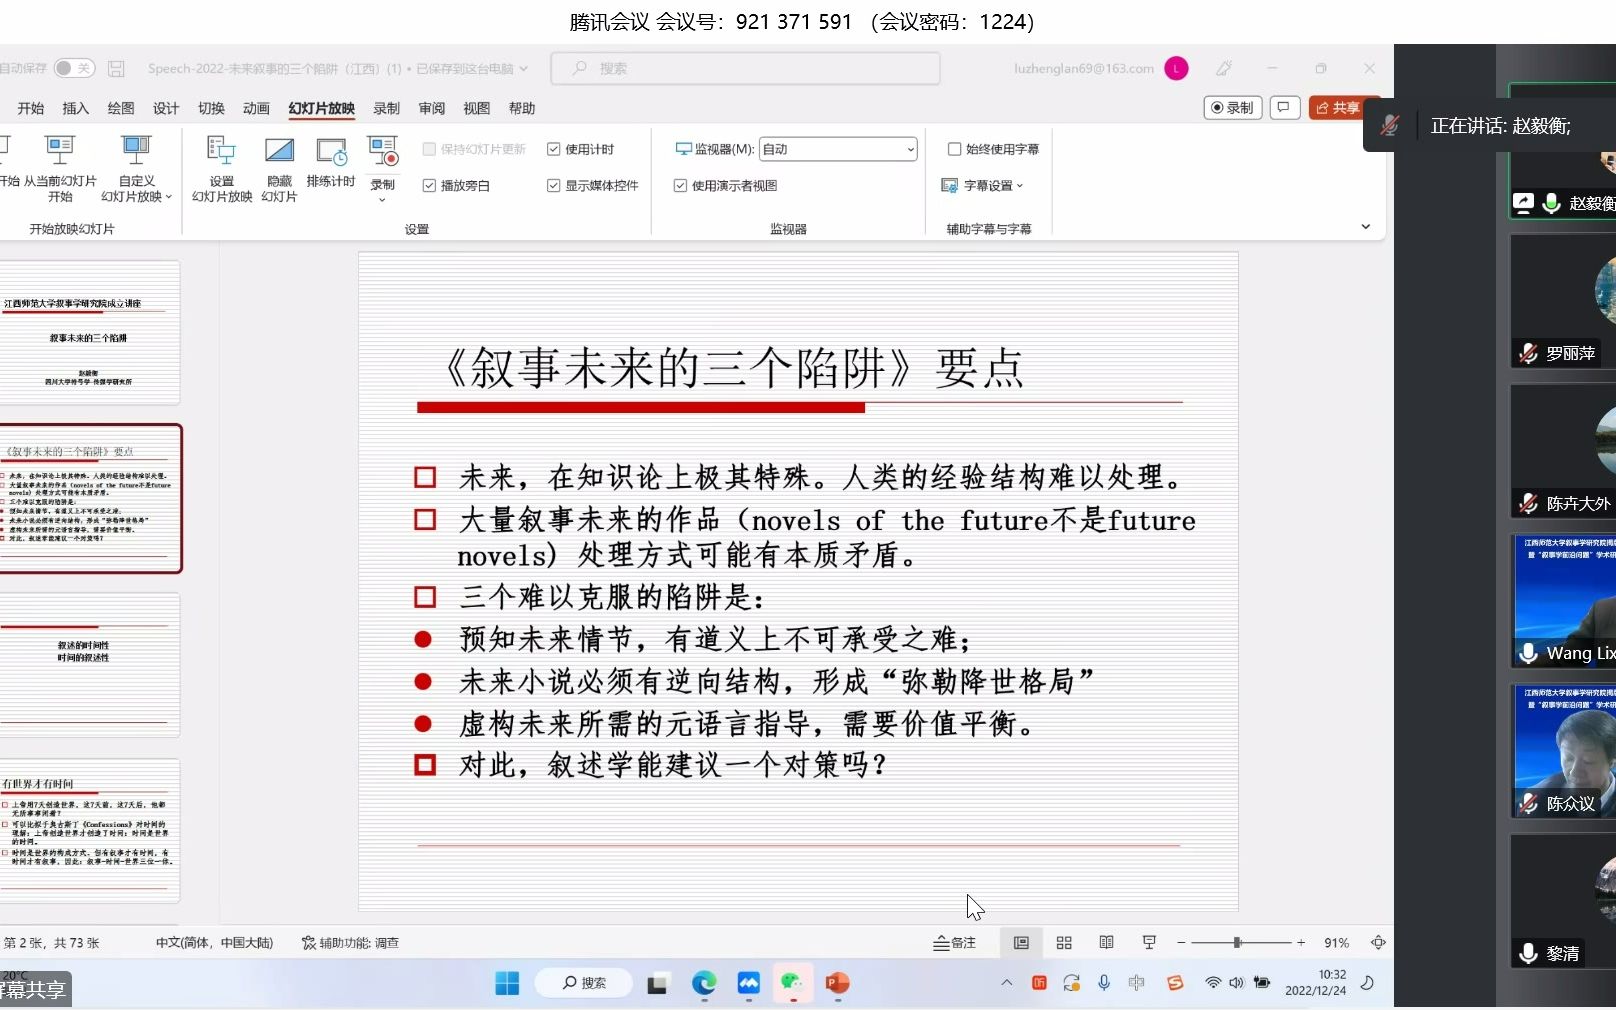1616x1010 pixels.
Task: Open the Monitor selection dropdown
Action: pyautogui.click(x=838, y=149)
